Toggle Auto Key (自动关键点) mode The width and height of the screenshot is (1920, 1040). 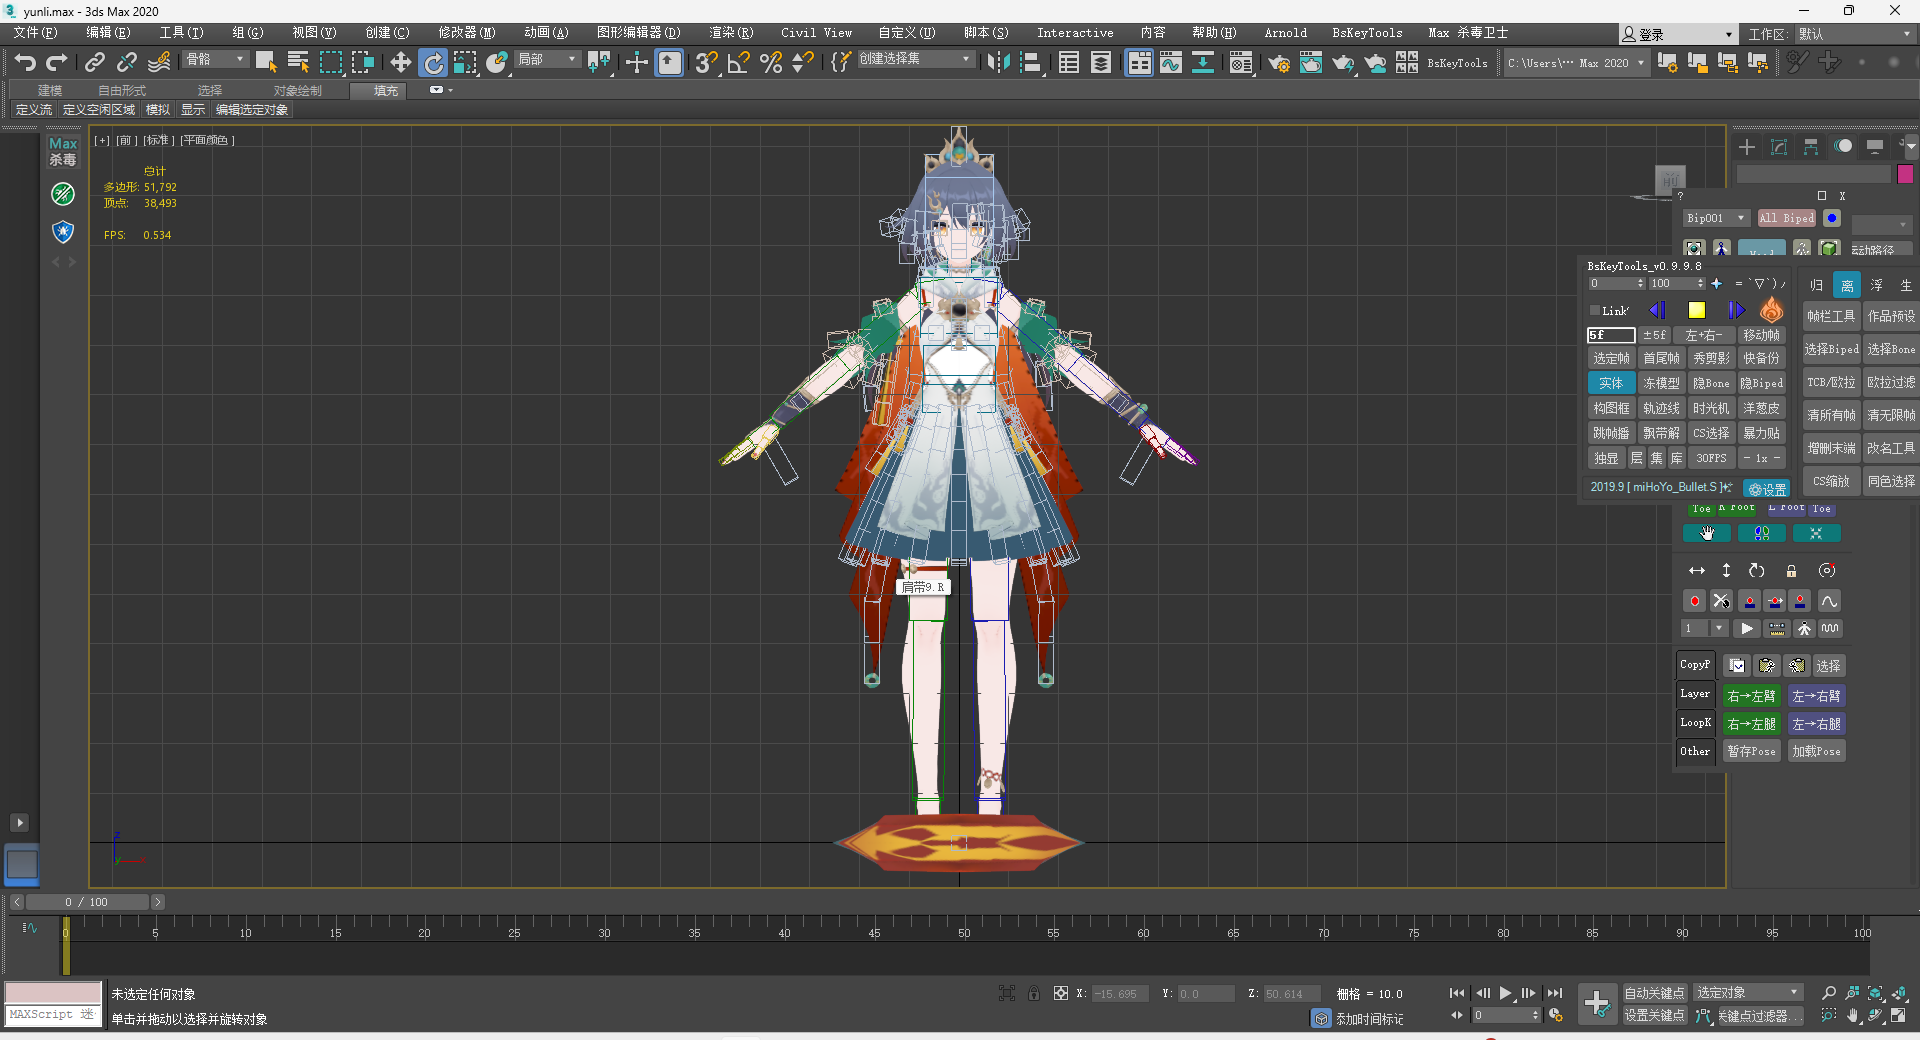click(x=1654, y=993)
